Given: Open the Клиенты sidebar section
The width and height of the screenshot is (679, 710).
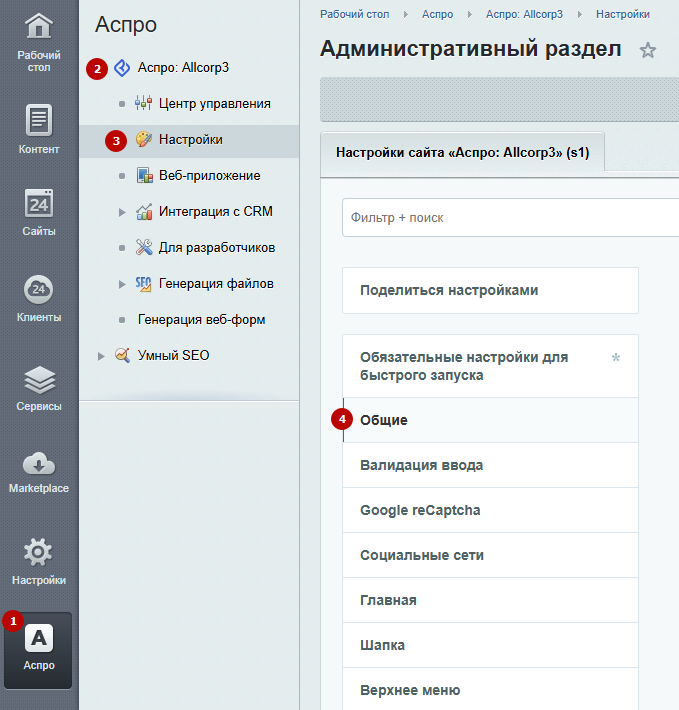Looking at the screenshot, I should click(x=39, y=299).
